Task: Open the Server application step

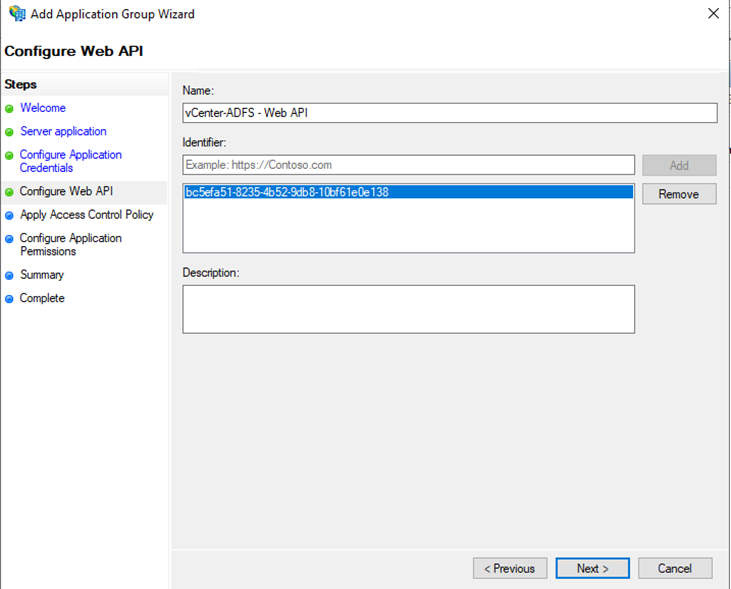Action: click(x=63, y=131)
